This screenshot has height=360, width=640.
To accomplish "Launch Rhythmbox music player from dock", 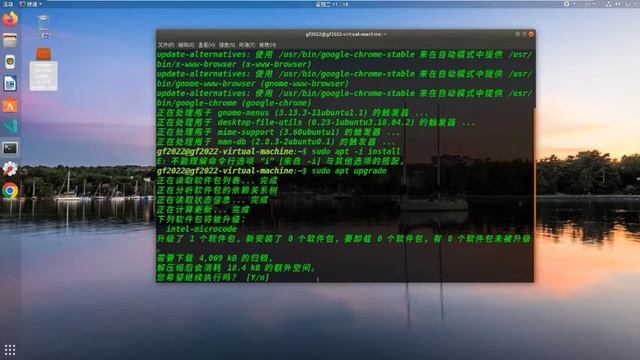I will (x=10, y=62).
